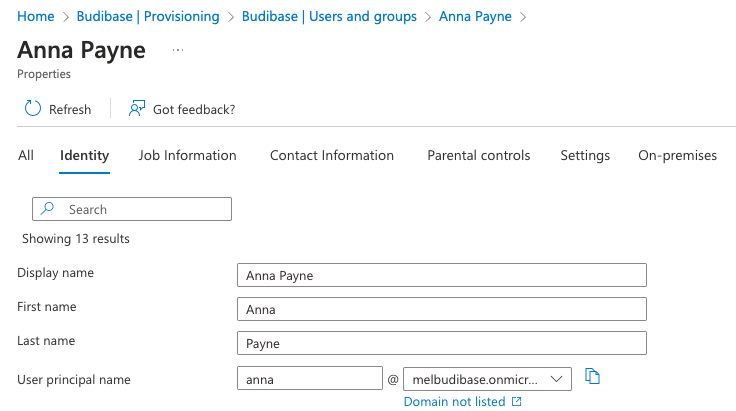
Task: Open the ellipsis more options menu
Action: pyautogui.click(x=178, y=50)
